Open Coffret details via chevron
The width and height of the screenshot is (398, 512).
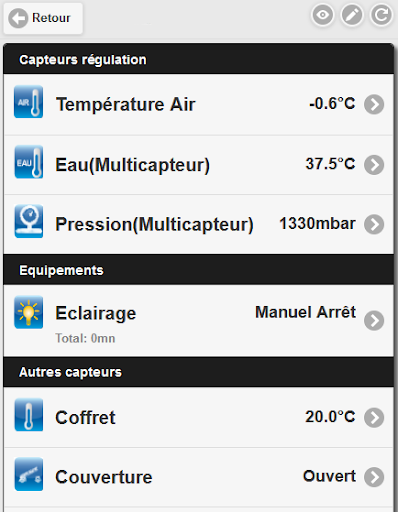pos(374,417)
